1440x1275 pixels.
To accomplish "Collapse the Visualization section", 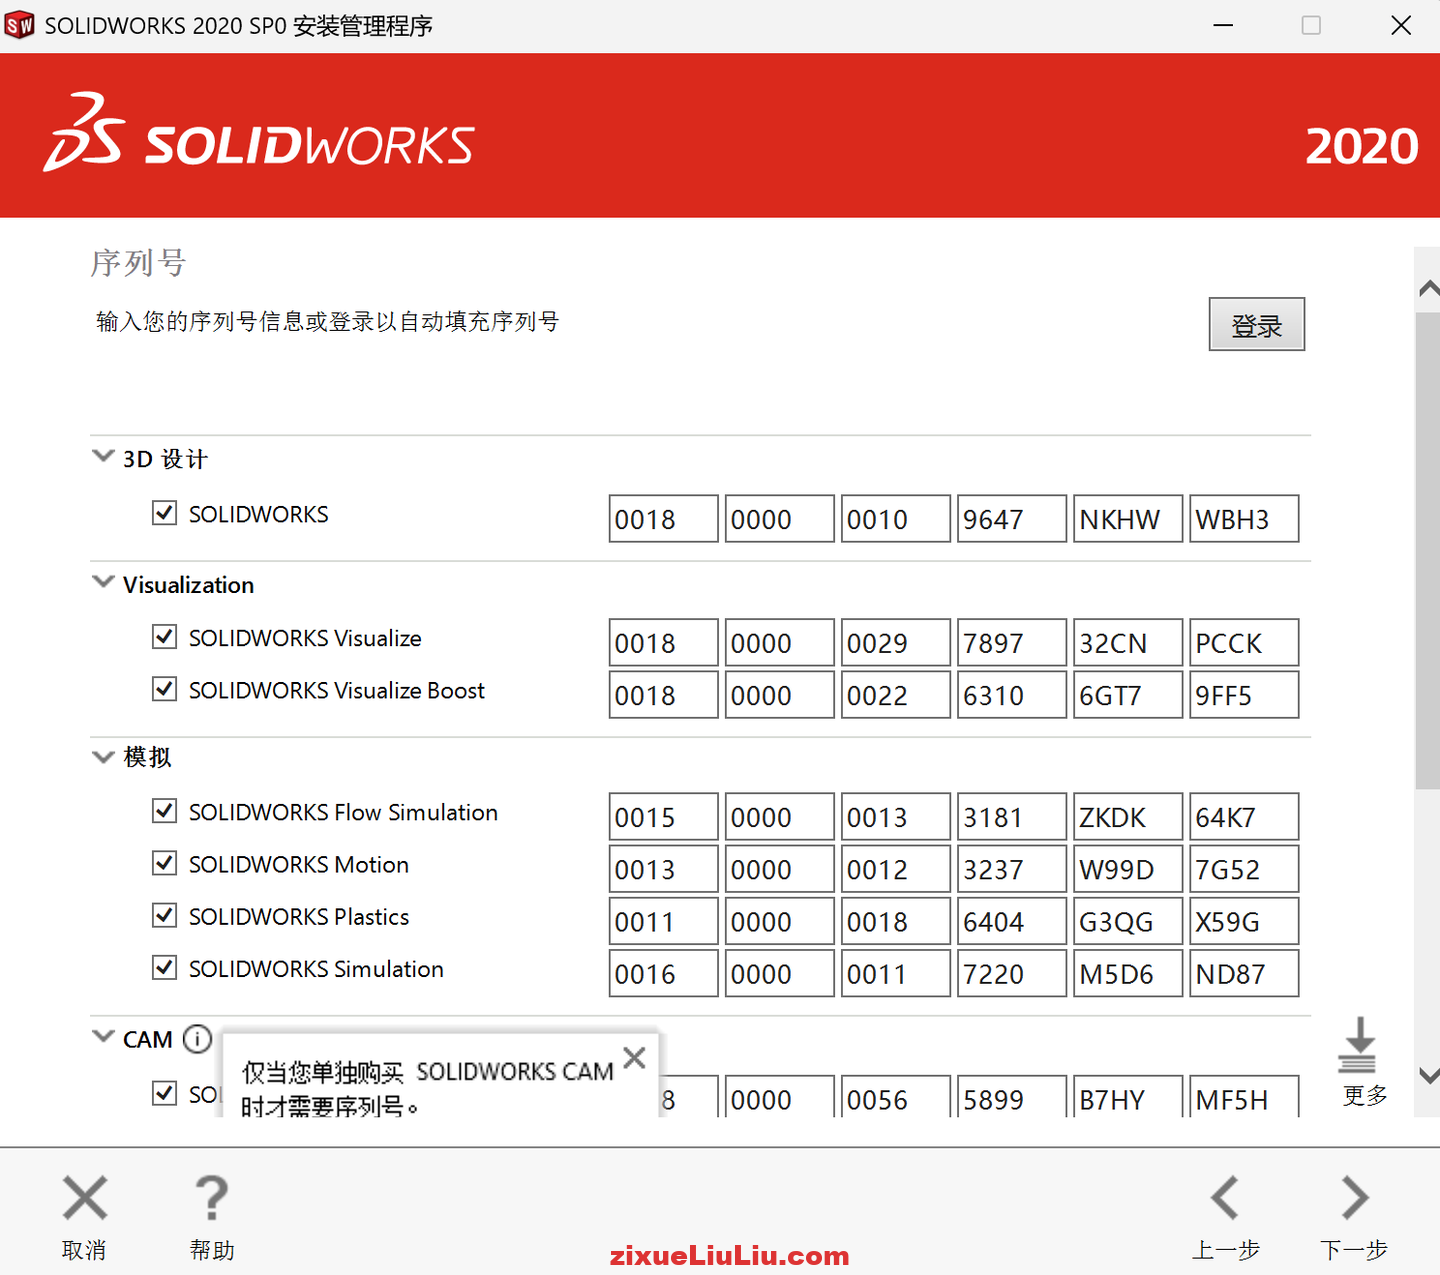I will point(103,581).
